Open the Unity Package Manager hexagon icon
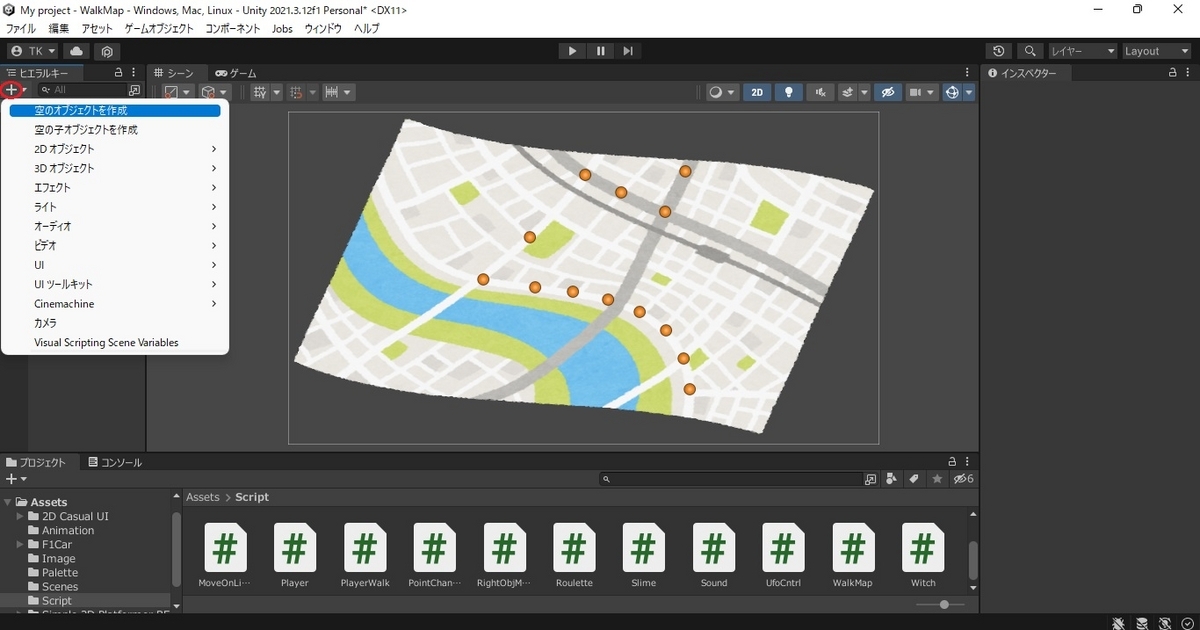 coord(108,51)
